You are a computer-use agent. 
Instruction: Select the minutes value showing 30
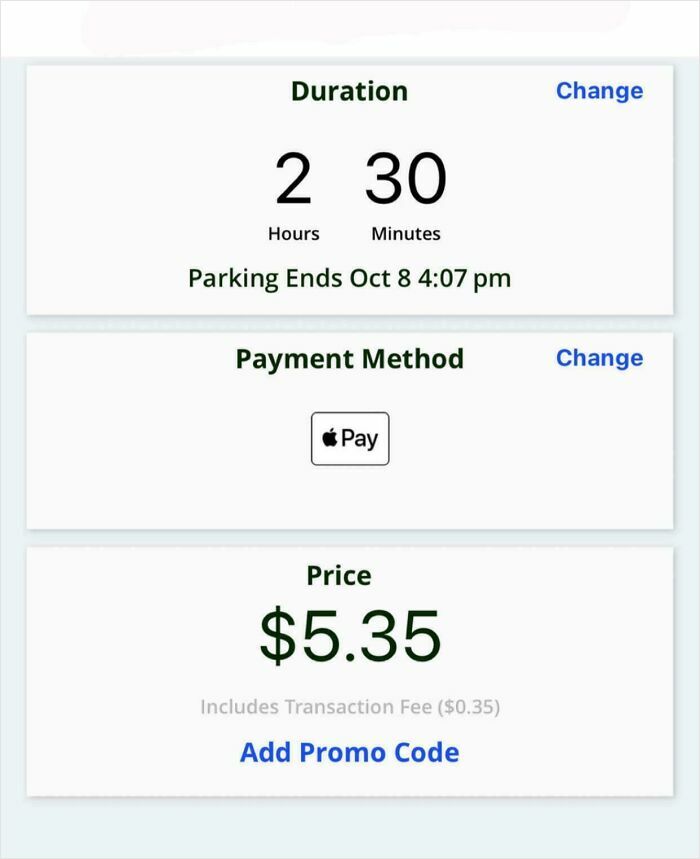tap(405, 180)
